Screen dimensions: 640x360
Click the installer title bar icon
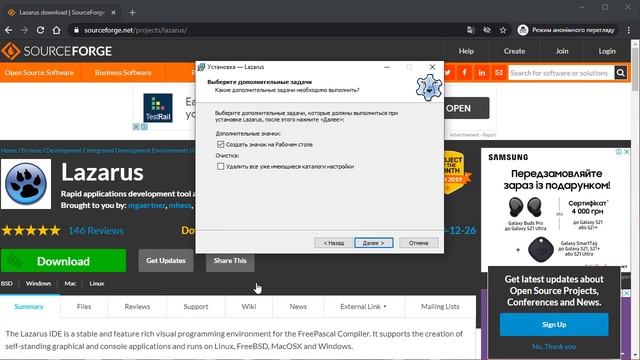pos(201,67)
